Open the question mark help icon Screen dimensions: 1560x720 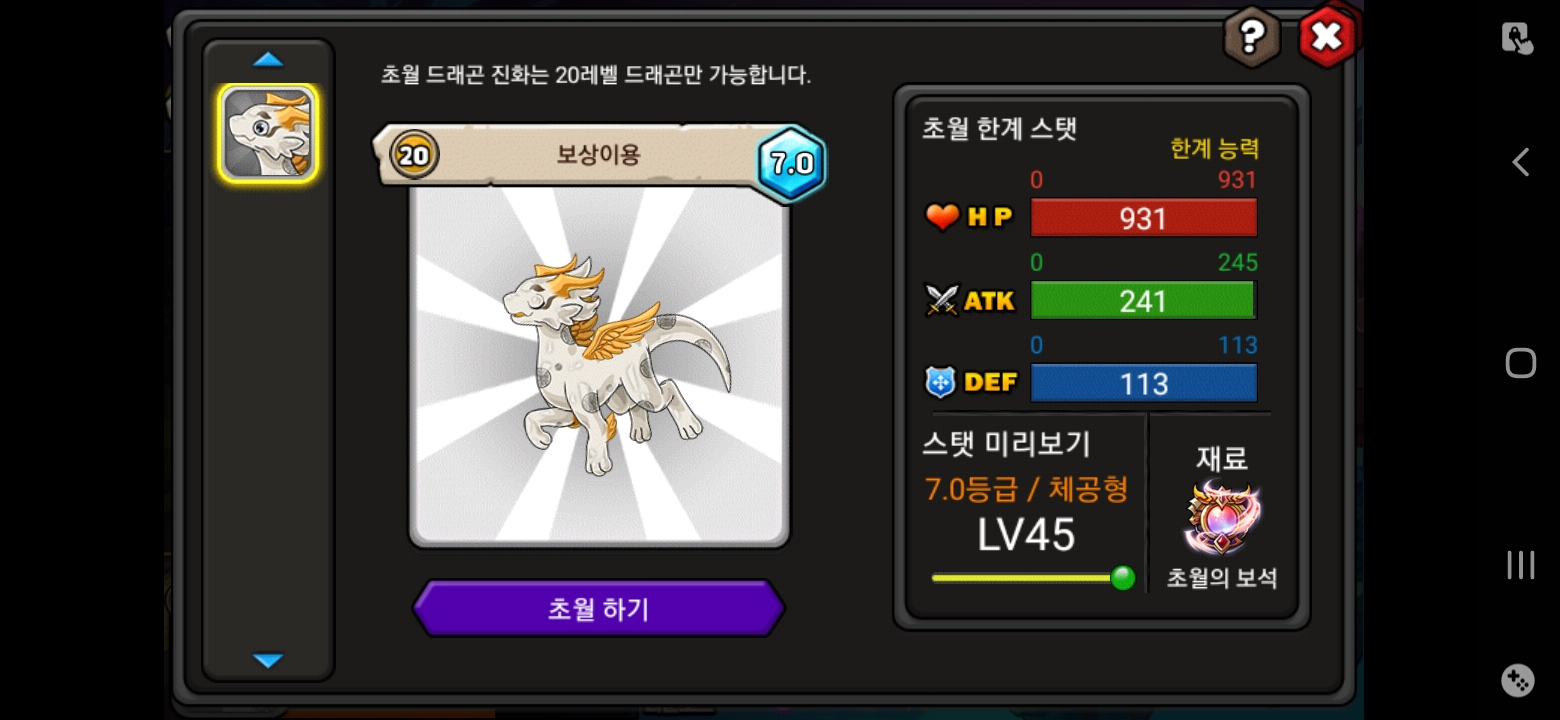pos(1252,38)
